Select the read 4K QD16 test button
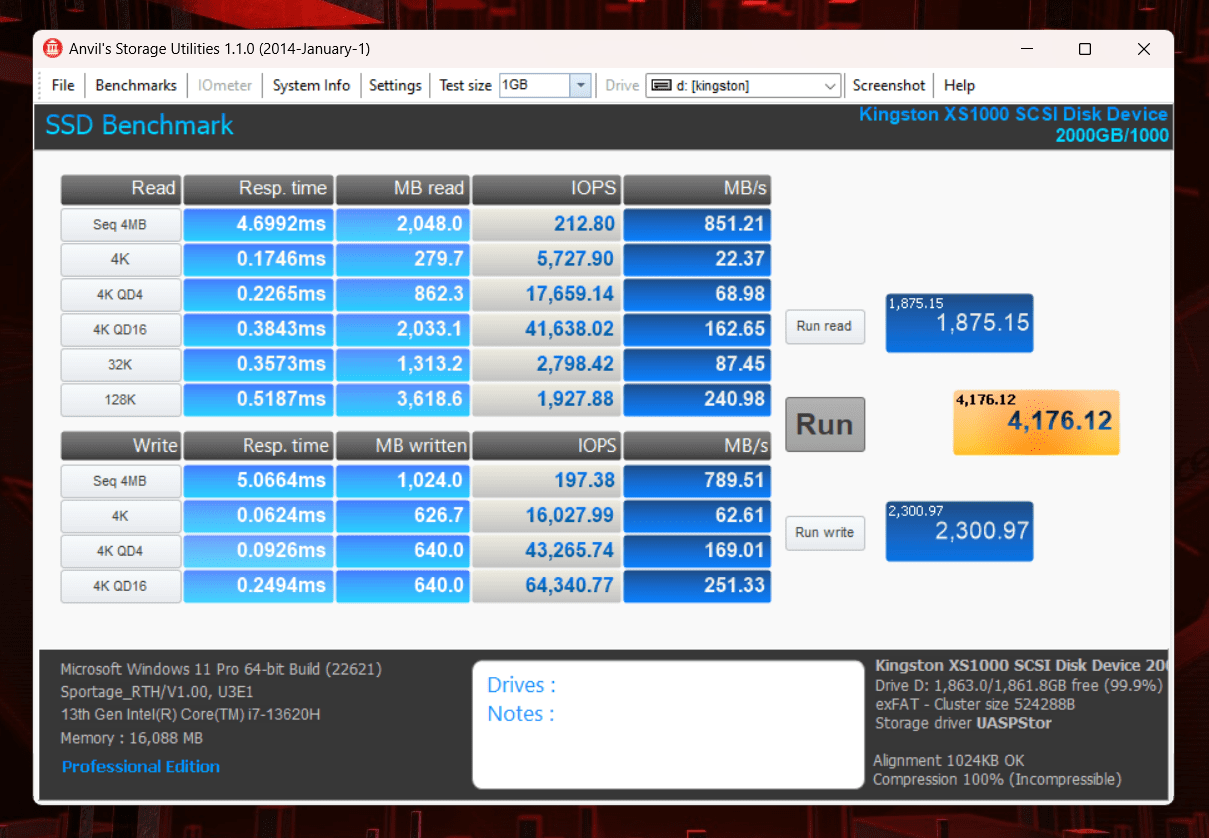This screenshot has width=1209, height=838. (x=120, y=330)
